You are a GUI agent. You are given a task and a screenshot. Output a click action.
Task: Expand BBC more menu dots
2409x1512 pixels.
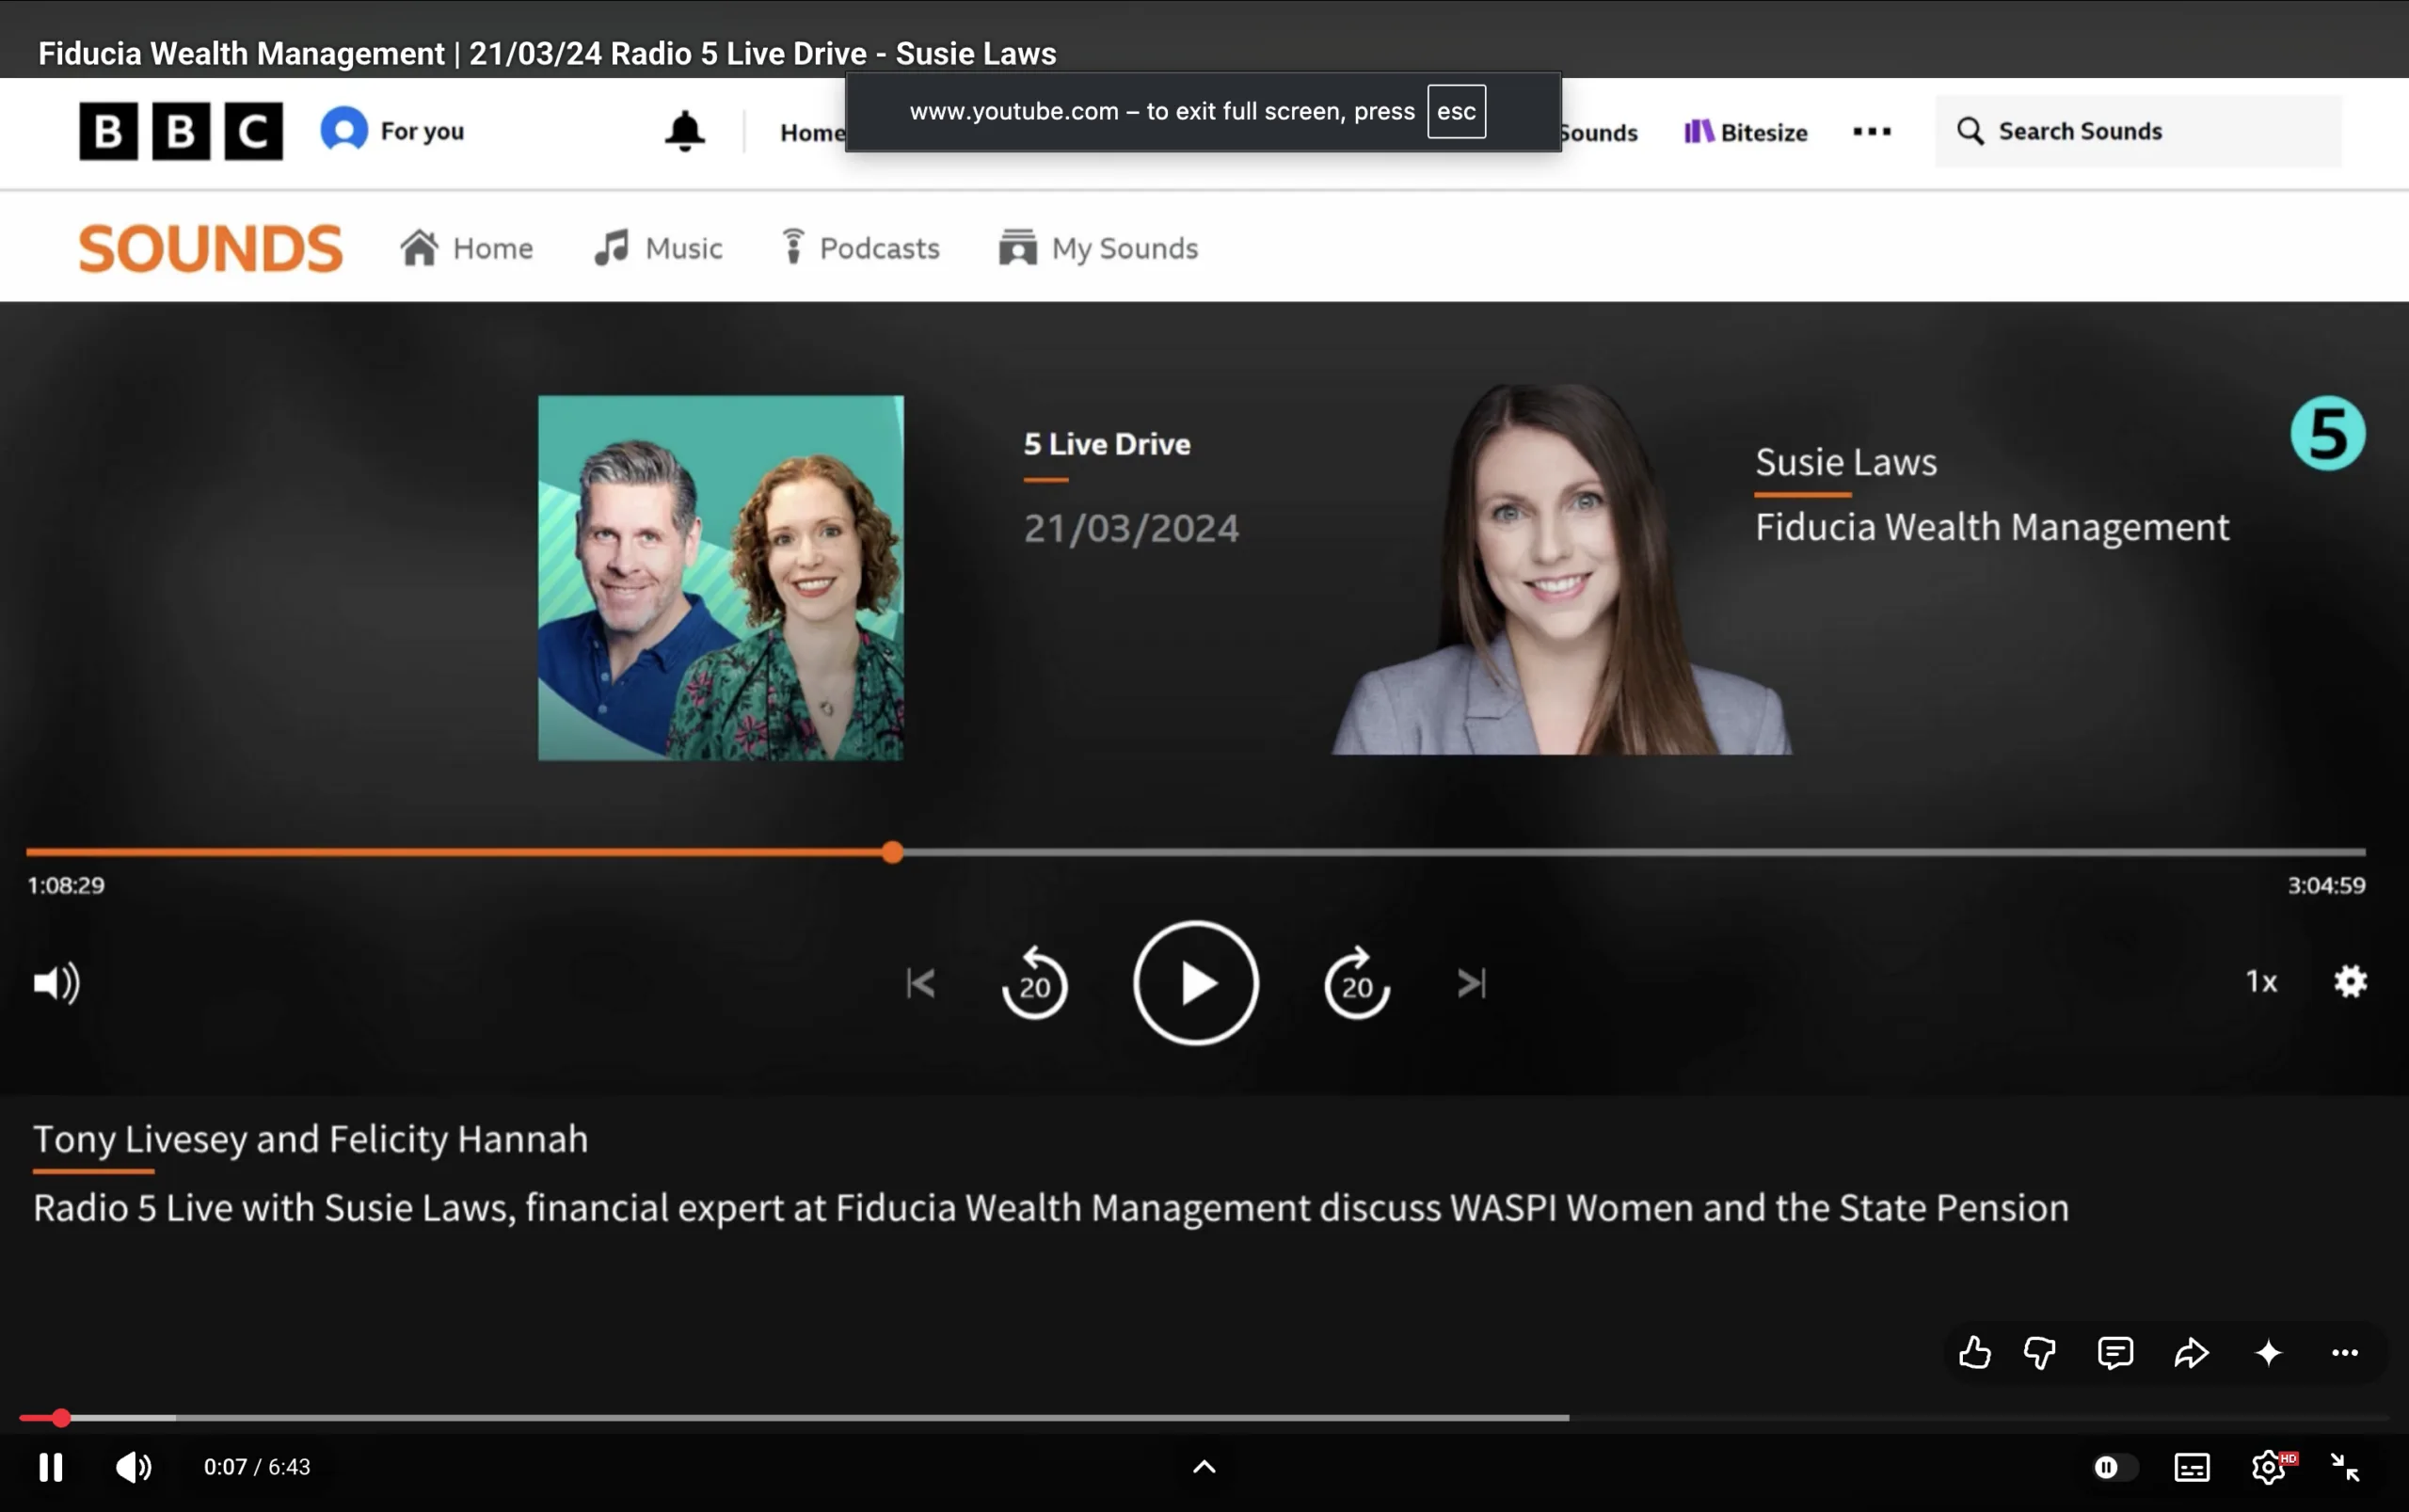tap(1872, 131)
